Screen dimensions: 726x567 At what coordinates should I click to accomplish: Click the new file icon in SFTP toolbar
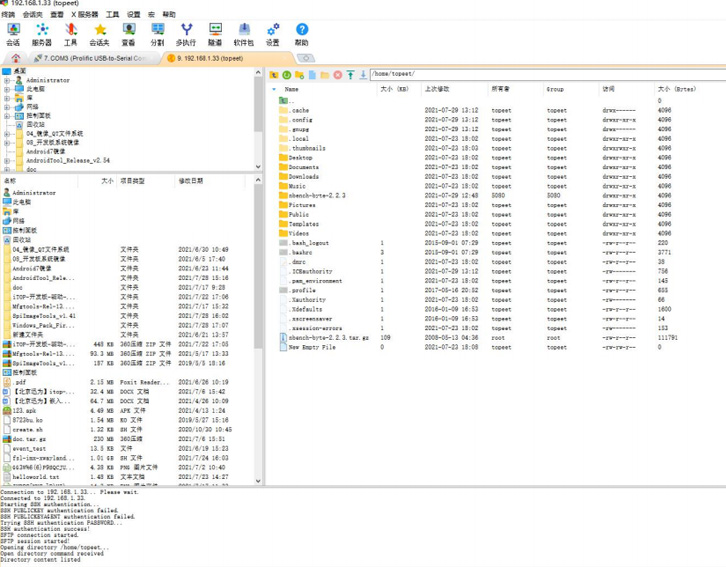click(x=312, y=75)
